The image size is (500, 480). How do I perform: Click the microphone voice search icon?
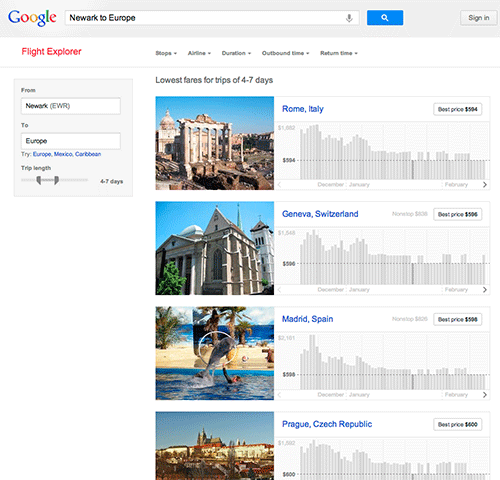click(x=349, y=18)
